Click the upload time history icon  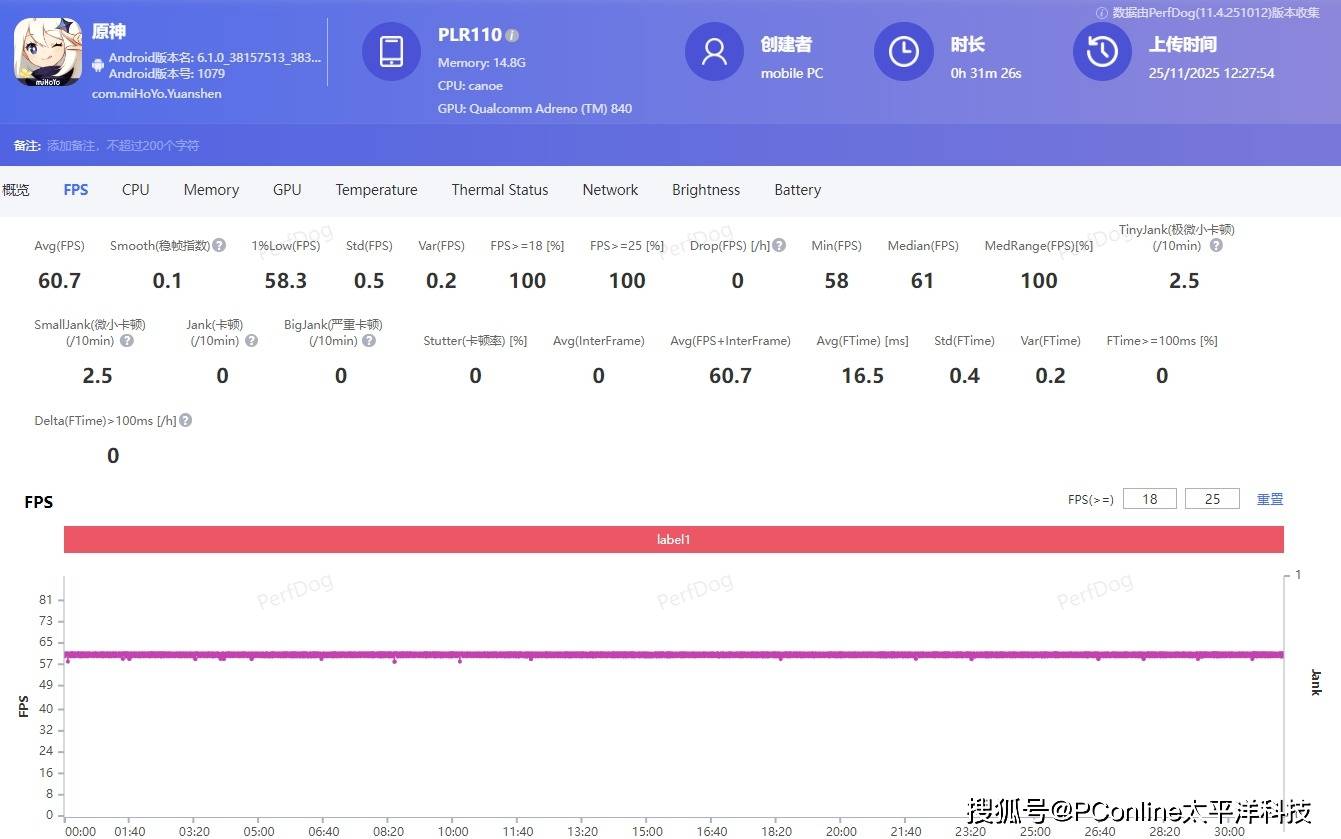1102,51
